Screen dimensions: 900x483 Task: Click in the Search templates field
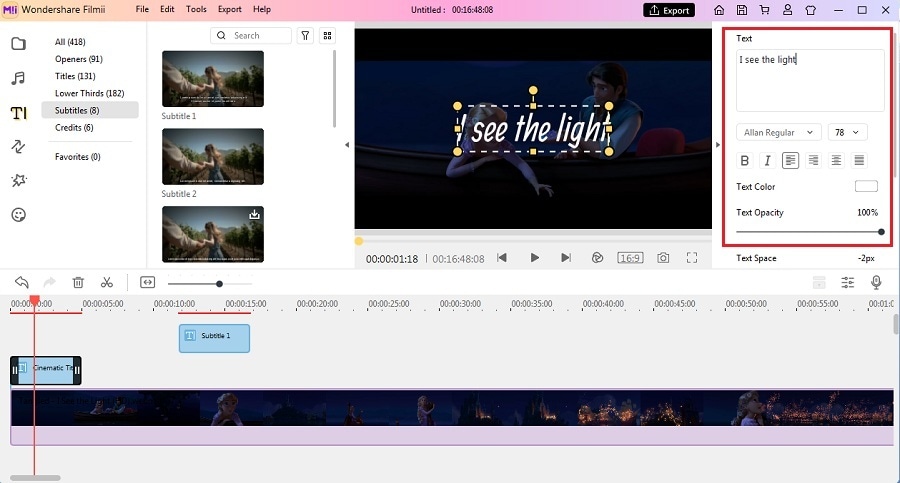pyautogui.click(x=251, y=36)
